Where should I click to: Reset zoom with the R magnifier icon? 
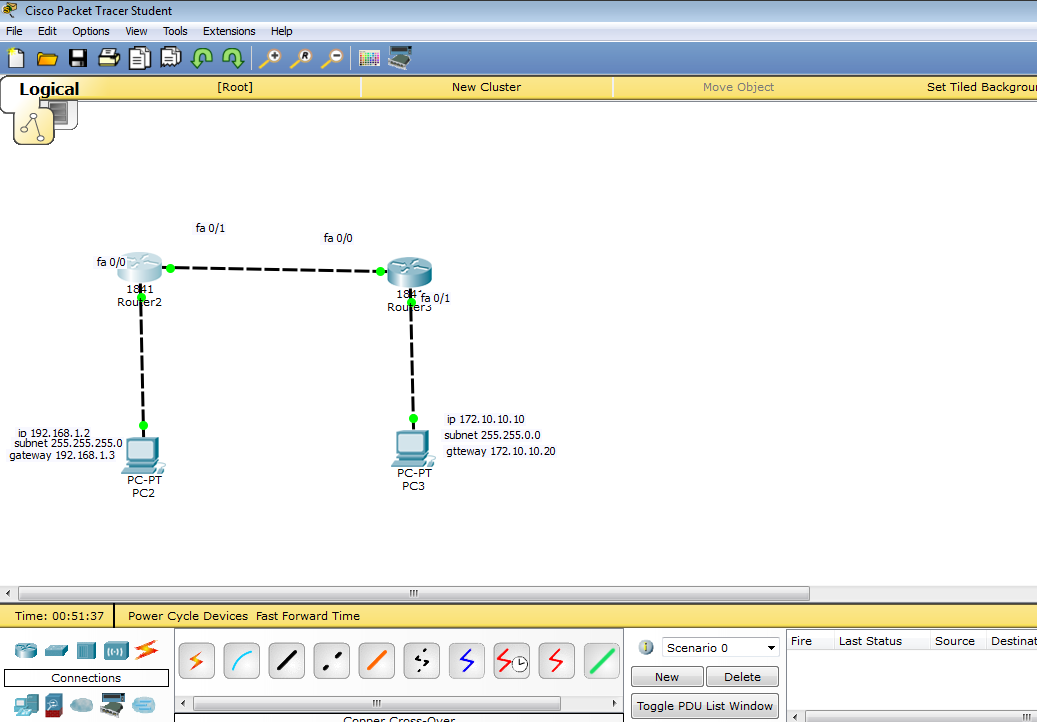302,58
